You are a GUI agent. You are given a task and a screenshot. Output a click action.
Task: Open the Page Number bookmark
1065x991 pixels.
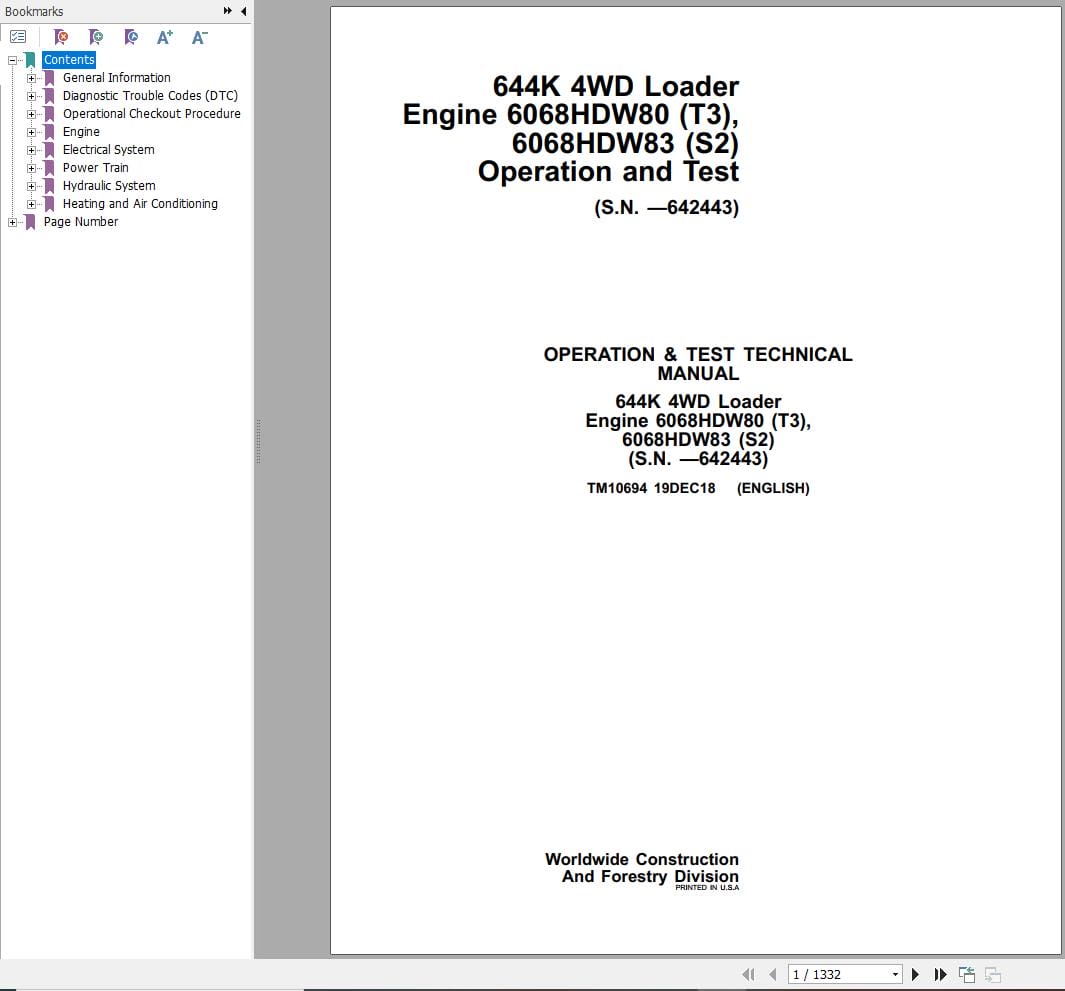81,221
